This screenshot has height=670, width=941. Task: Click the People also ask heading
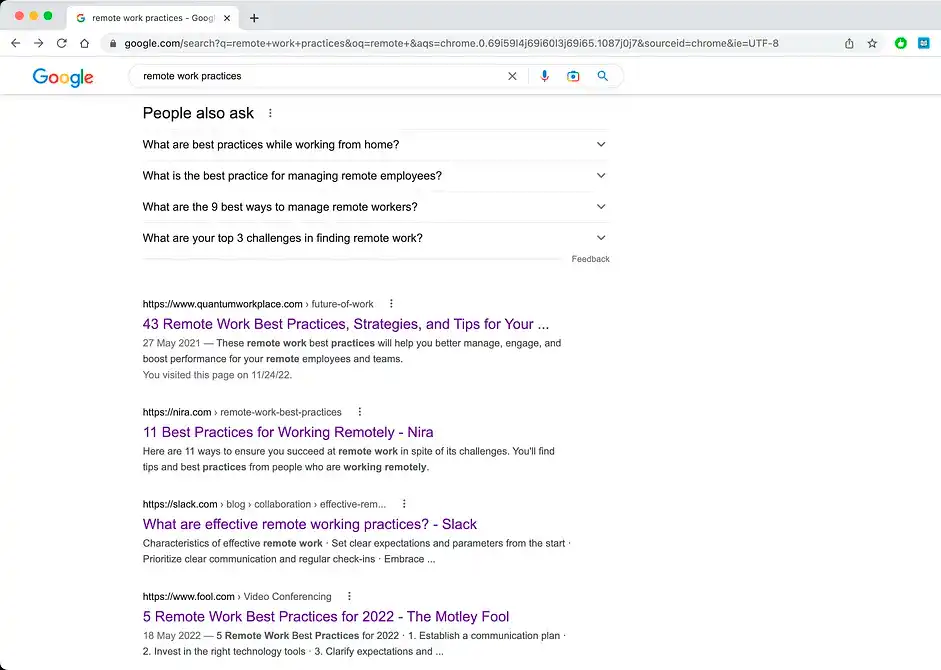[198, 113]
